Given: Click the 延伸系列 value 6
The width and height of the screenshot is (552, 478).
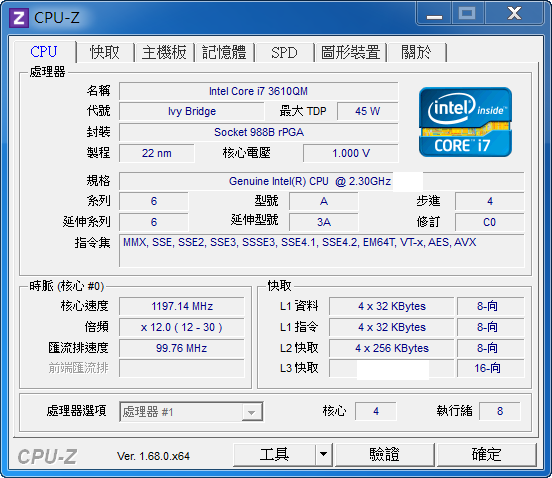Looking at the screenshot, I should (x=154, y=222).
